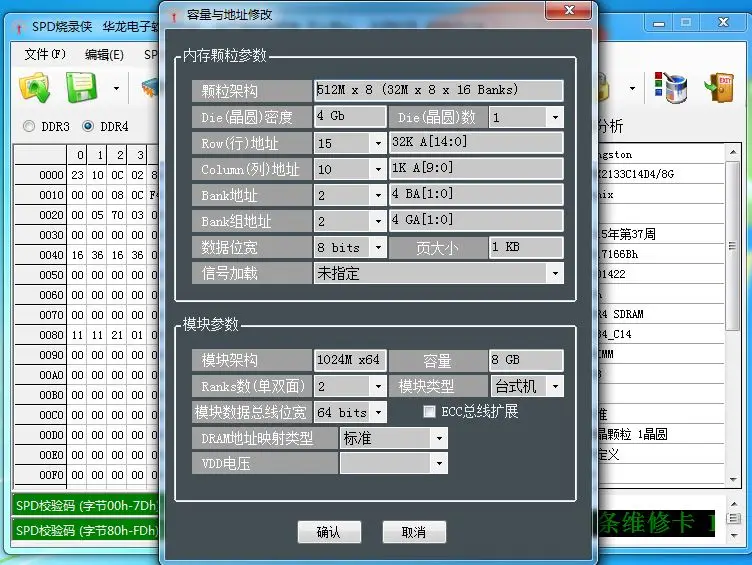Click SPD校验码 (字节00h-7Dh) status row
Viewport: 752px width, 565px height.
tap(85, 505)
